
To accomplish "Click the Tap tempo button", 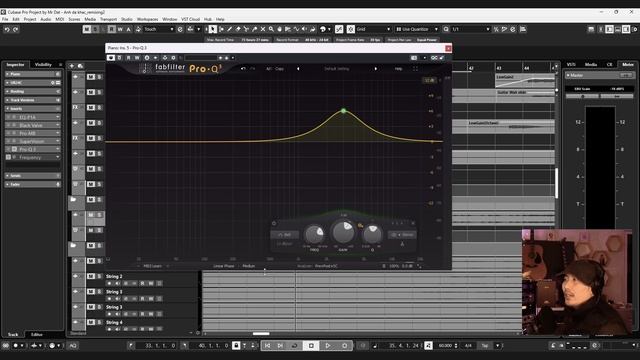I will click(x=484, y=346).
